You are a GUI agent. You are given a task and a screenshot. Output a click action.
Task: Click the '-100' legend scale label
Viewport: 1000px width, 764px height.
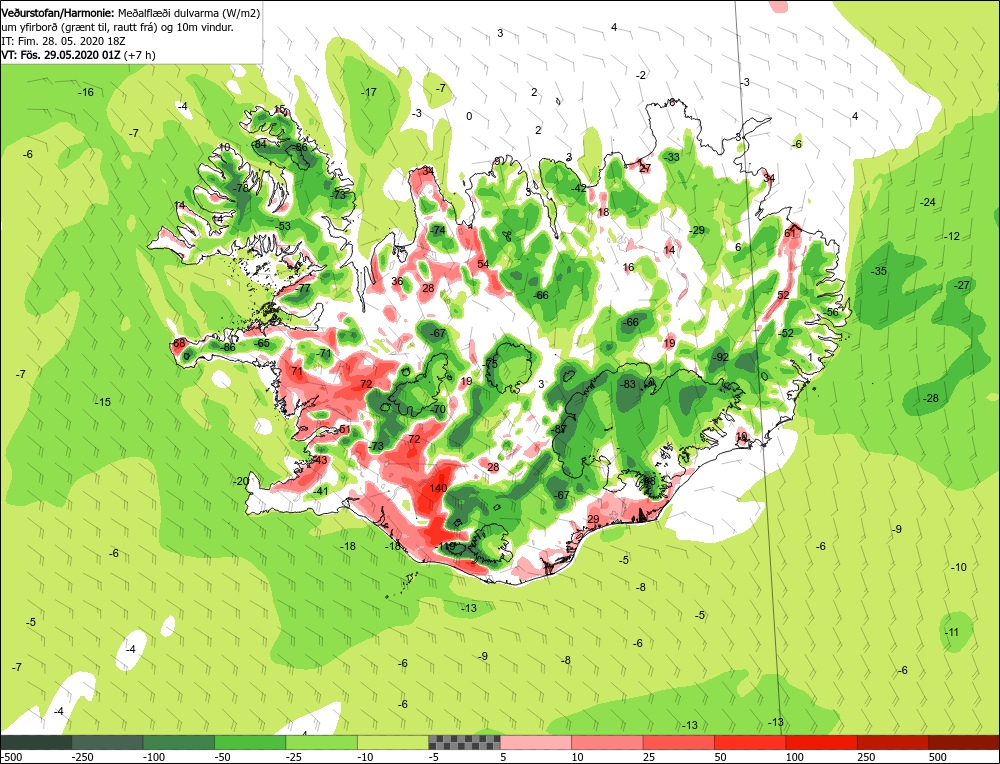point(154,757)
